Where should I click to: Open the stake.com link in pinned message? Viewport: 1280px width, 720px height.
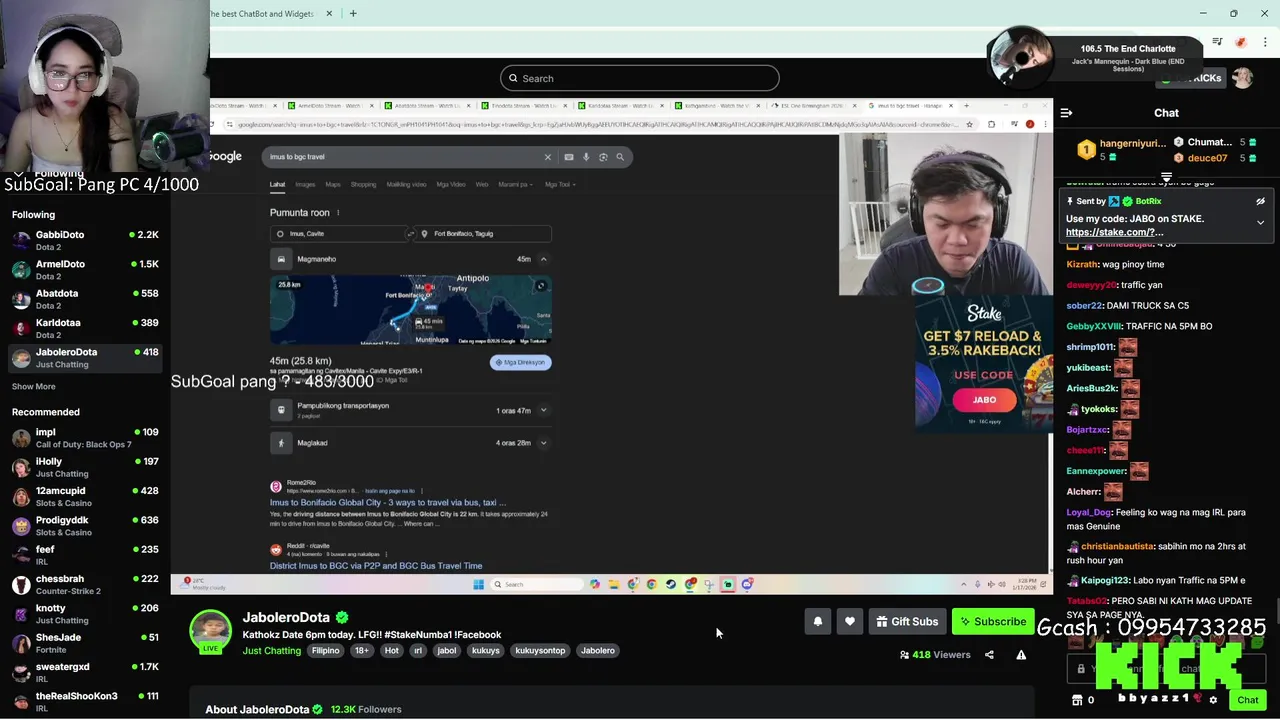click(x=1114, y=232)
